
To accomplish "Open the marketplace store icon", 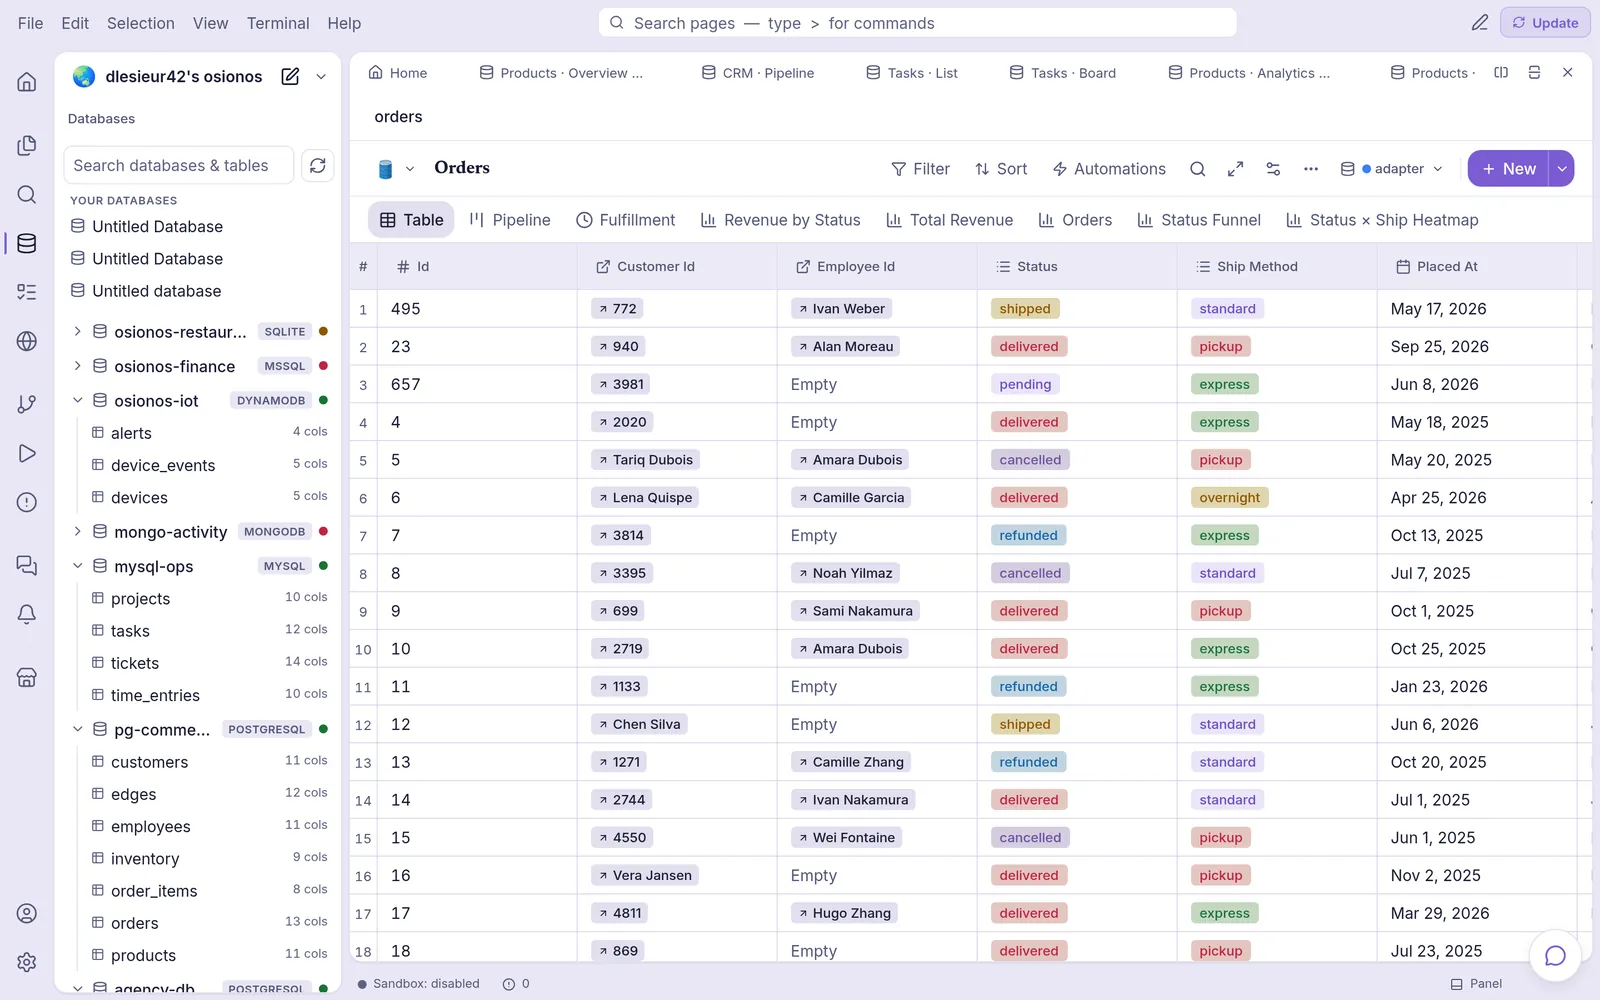I will pyautogui.click(x=27, y=677).
